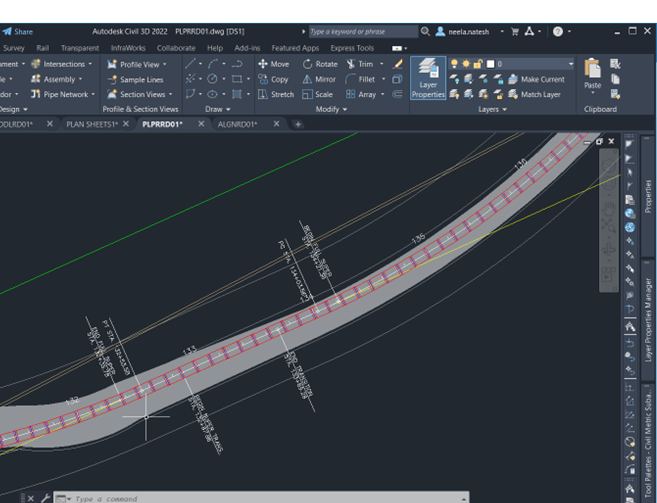Click the layer color white swatch
The image size is (657, 503).
coord(490,64)
